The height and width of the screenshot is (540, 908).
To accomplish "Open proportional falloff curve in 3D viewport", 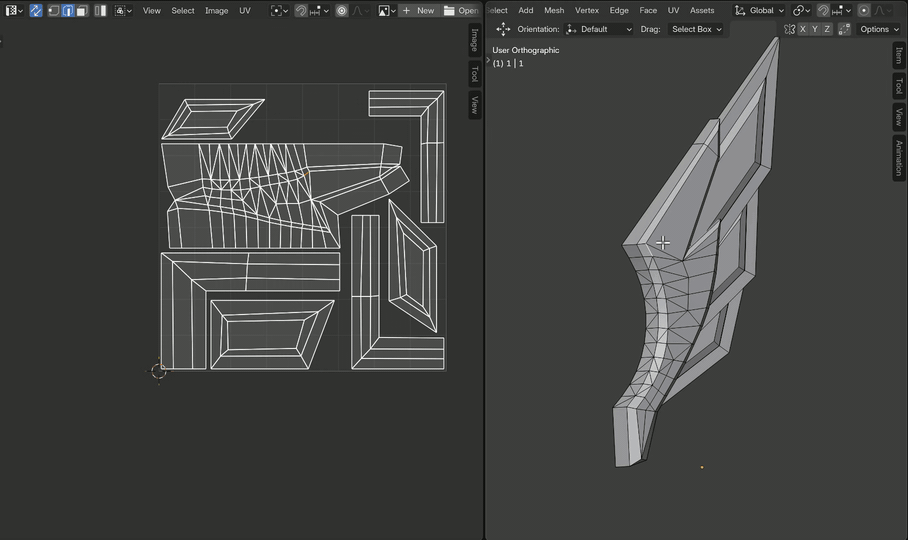I will (x=883, y=10).
